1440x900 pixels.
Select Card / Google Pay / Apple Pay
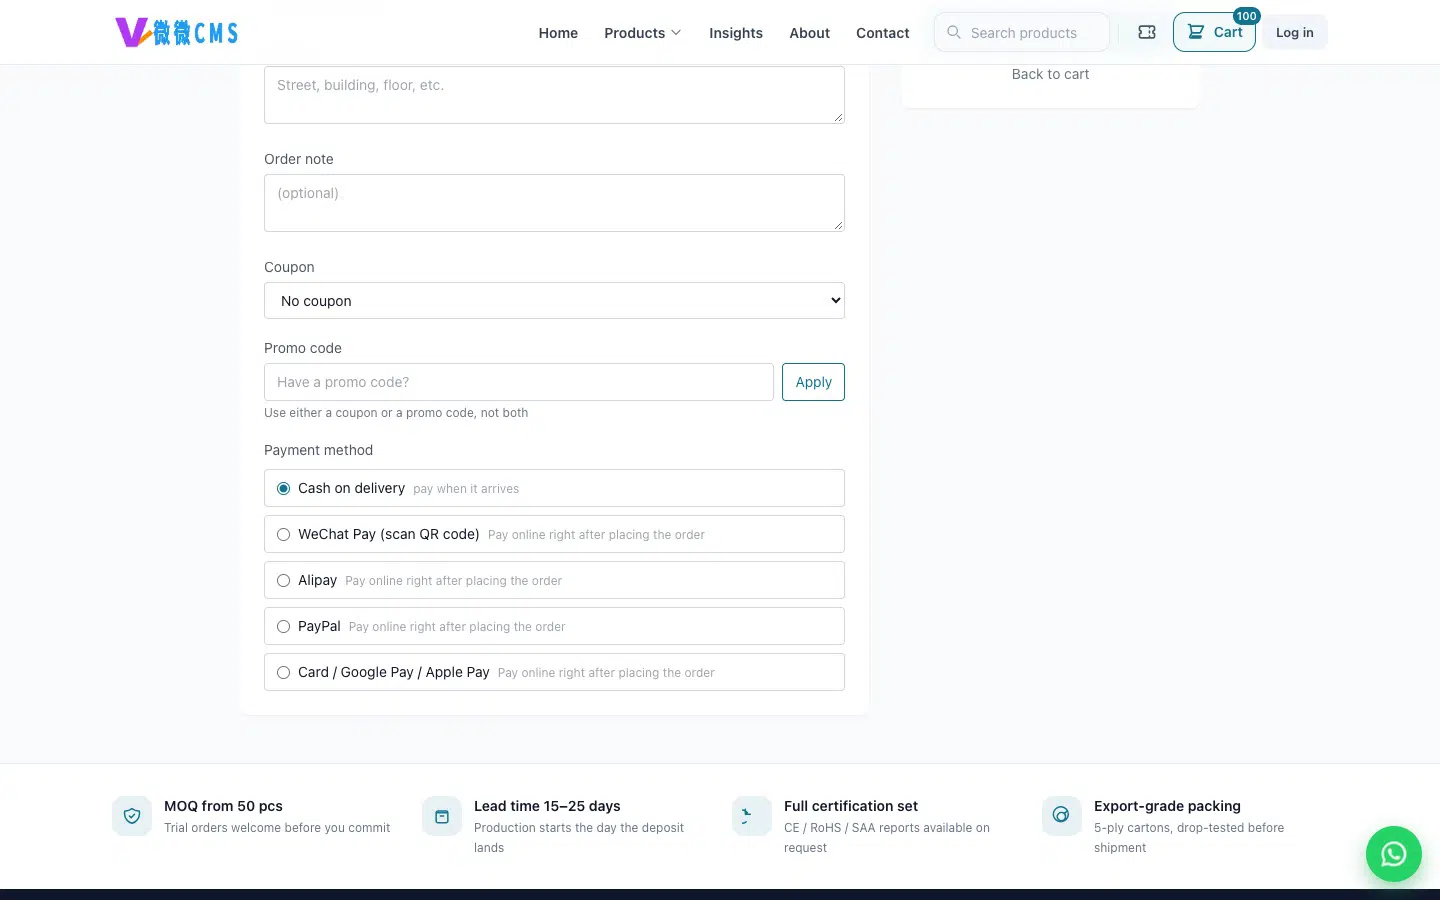click(x=554, y=672)
